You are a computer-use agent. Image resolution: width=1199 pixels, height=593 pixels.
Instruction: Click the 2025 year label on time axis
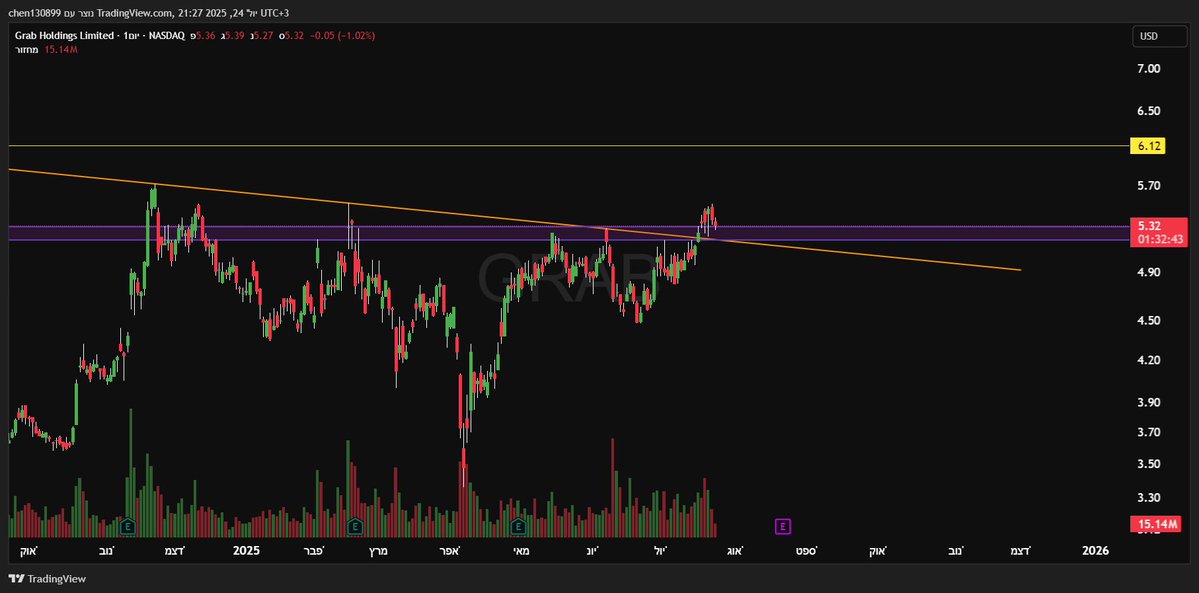click(x=246, y=550)
